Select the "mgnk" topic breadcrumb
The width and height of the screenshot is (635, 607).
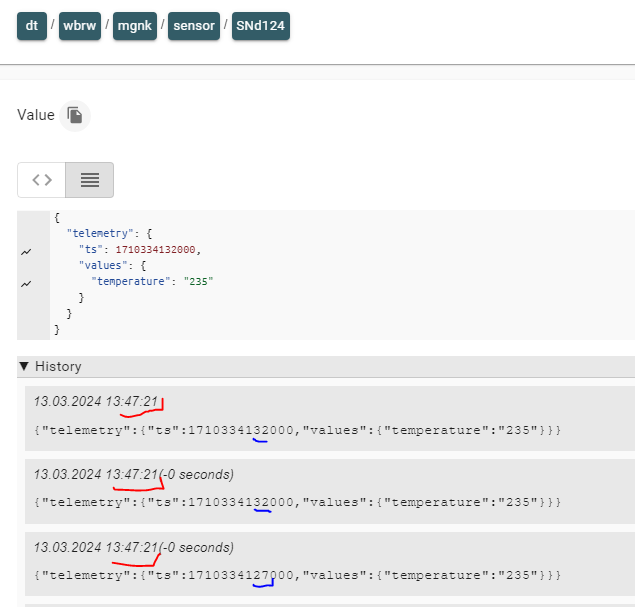point(135,26)
